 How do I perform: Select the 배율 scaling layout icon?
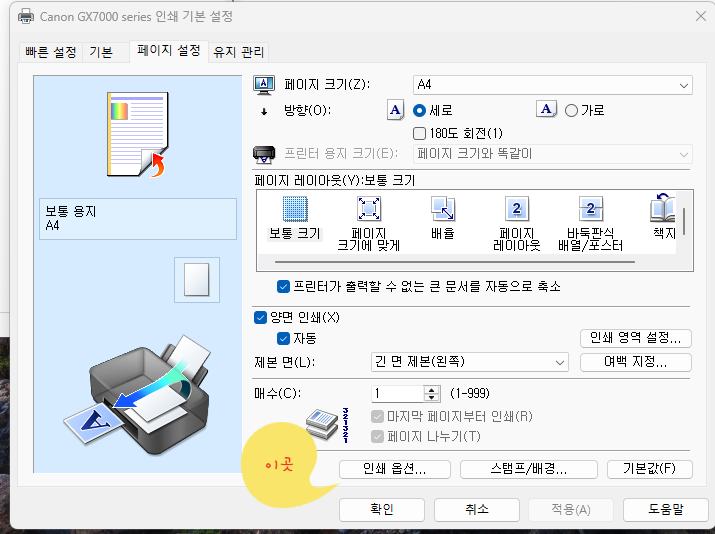(x=443, y=209)
